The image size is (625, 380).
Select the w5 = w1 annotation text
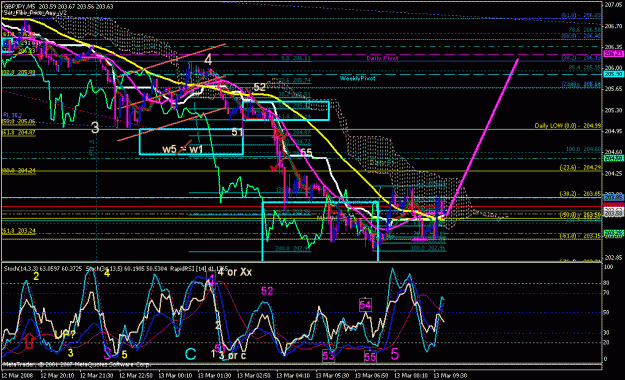pos(183,150)
